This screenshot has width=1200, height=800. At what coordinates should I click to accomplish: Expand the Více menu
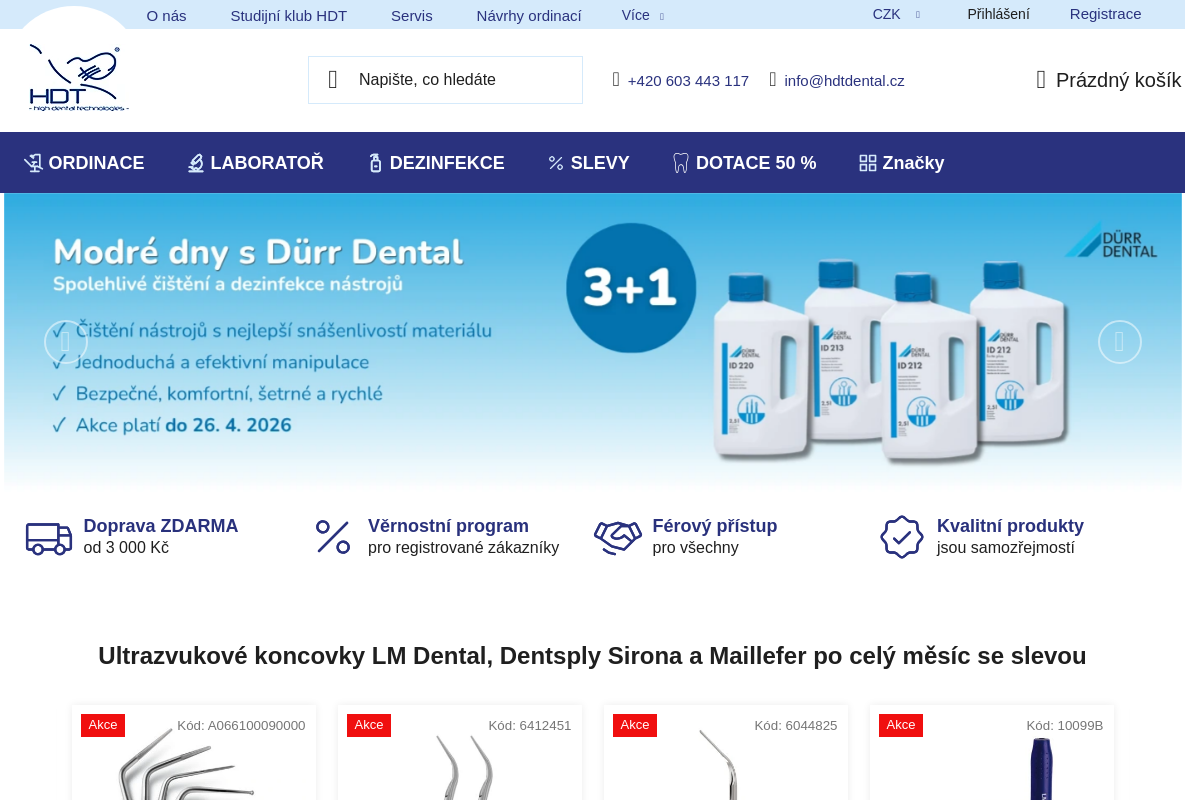tap(643, 15)
